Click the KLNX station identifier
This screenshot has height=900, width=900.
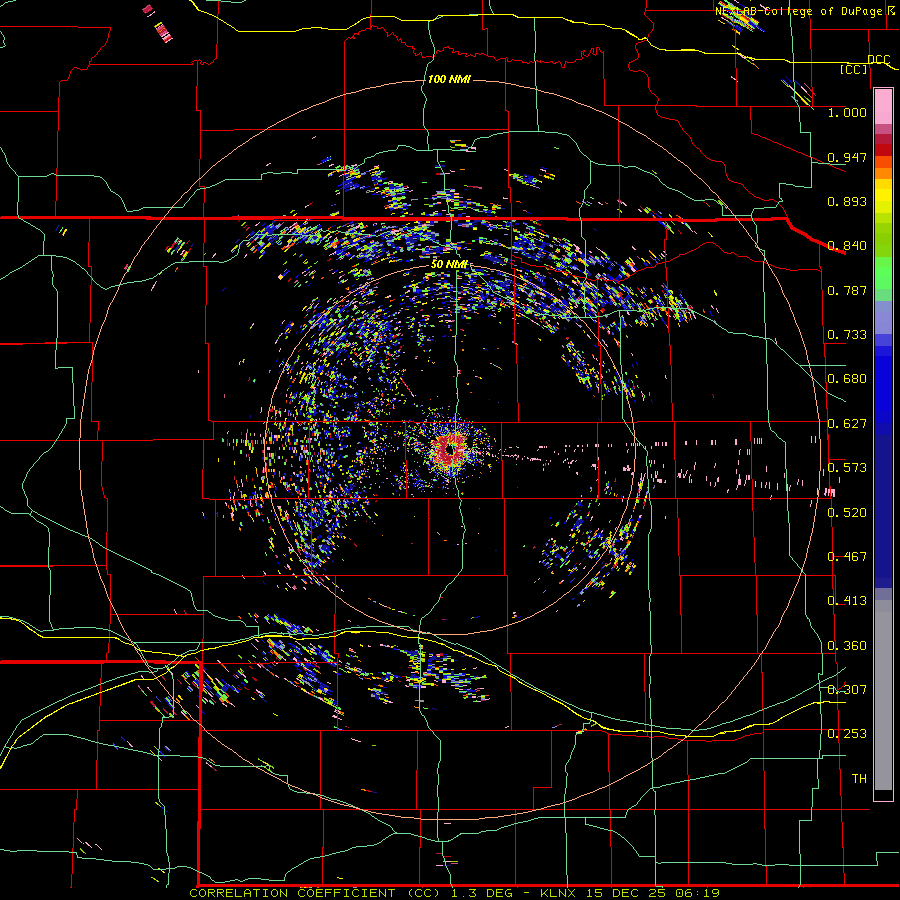point(557,893)
